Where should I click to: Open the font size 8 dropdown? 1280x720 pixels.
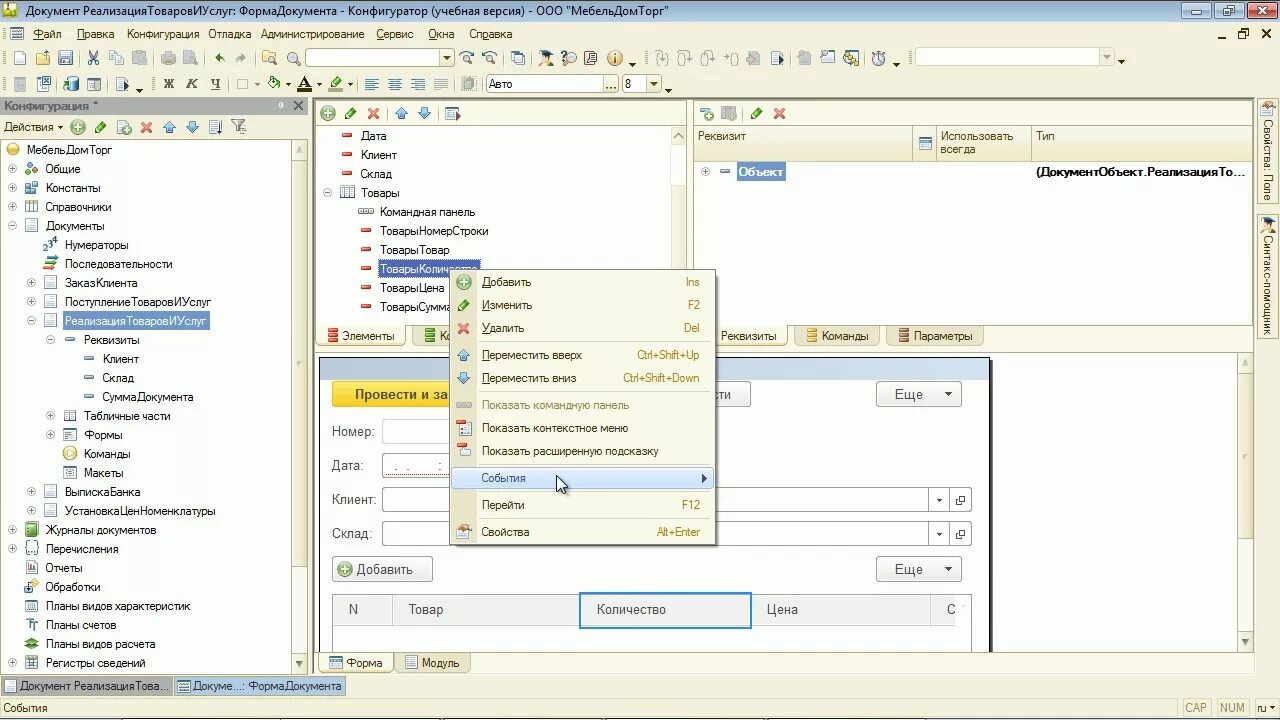point(654,84)
